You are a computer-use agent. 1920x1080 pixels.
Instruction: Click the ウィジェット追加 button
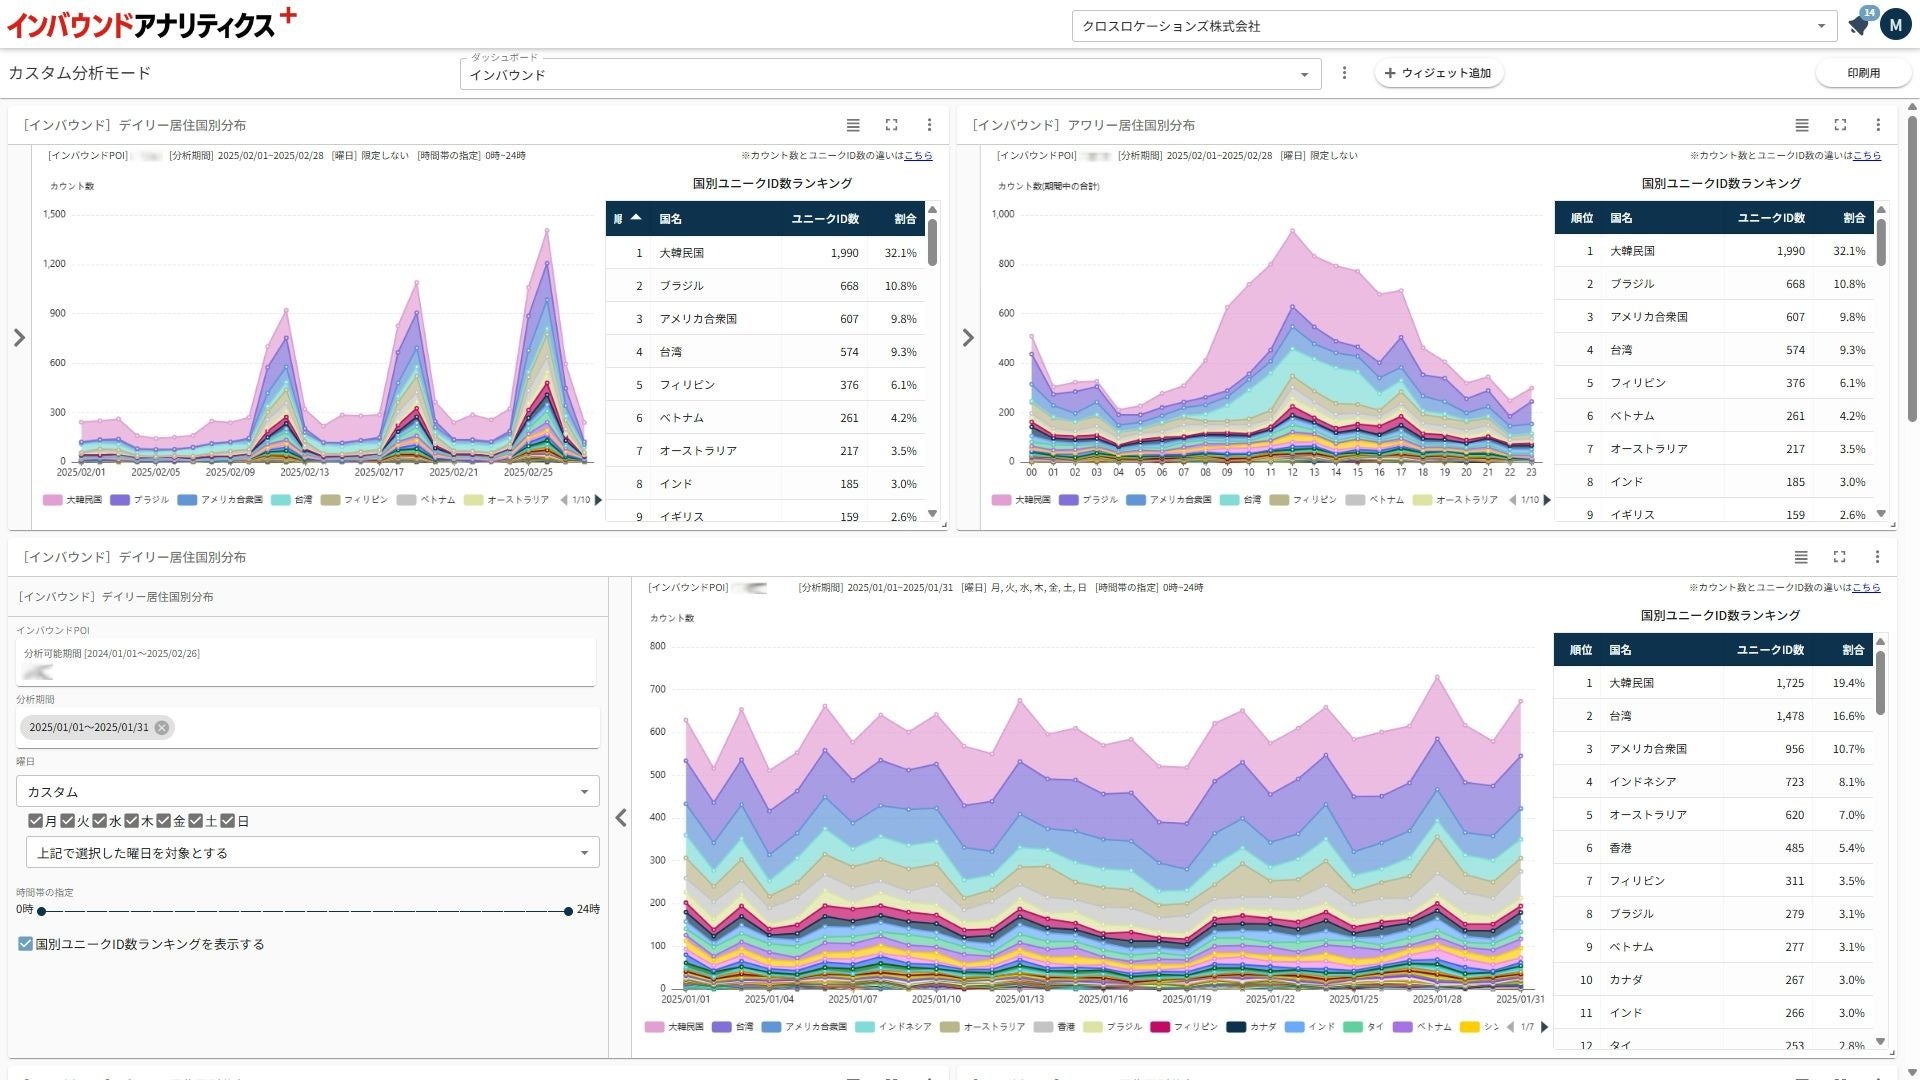coord(1438,73)
